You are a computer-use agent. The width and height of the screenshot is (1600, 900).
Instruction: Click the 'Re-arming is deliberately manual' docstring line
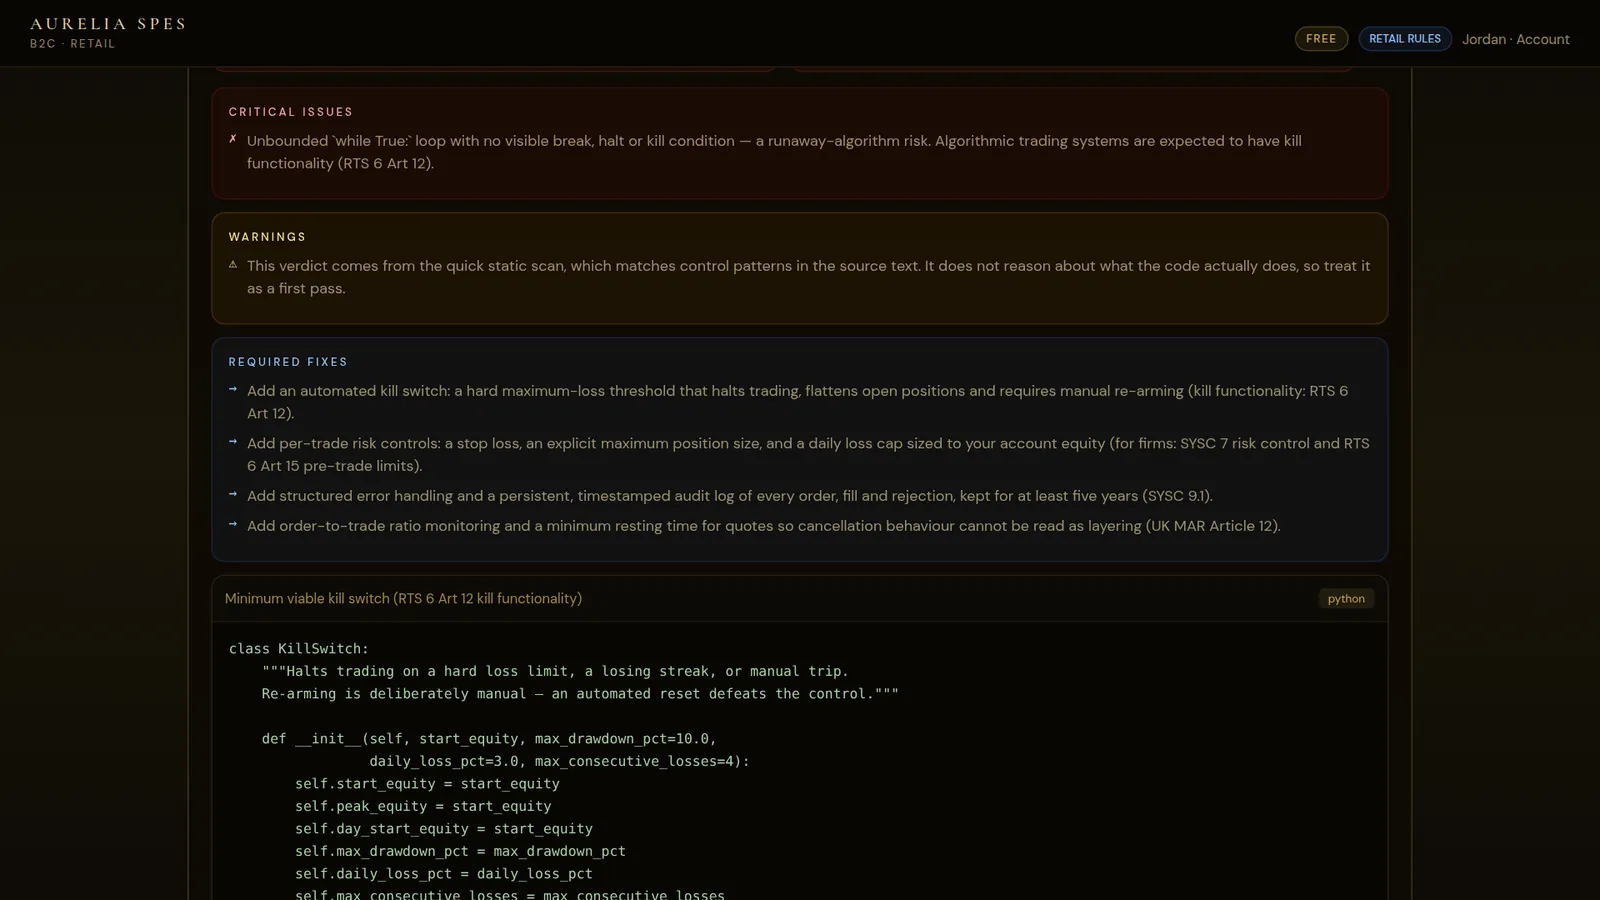pyautogui.click(x=580, y=694)
